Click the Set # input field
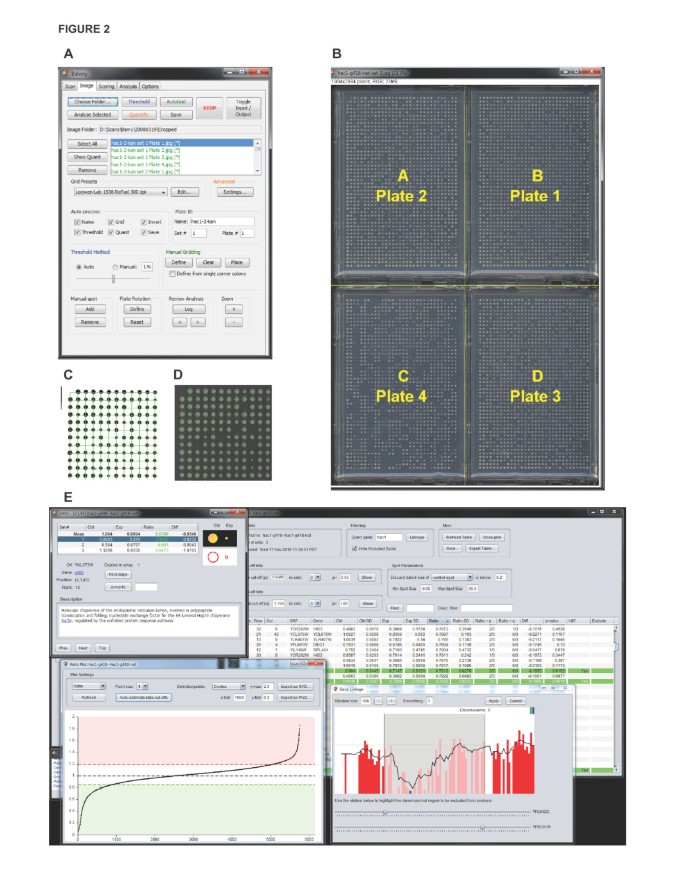Image resolution: width=685 pixels, height=886 pixels. pos(198,233)
